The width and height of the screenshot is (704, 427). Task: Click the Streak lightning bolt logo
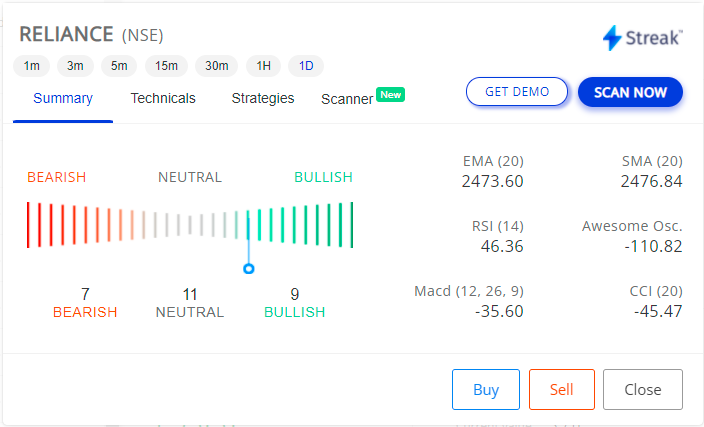(612, 38)
